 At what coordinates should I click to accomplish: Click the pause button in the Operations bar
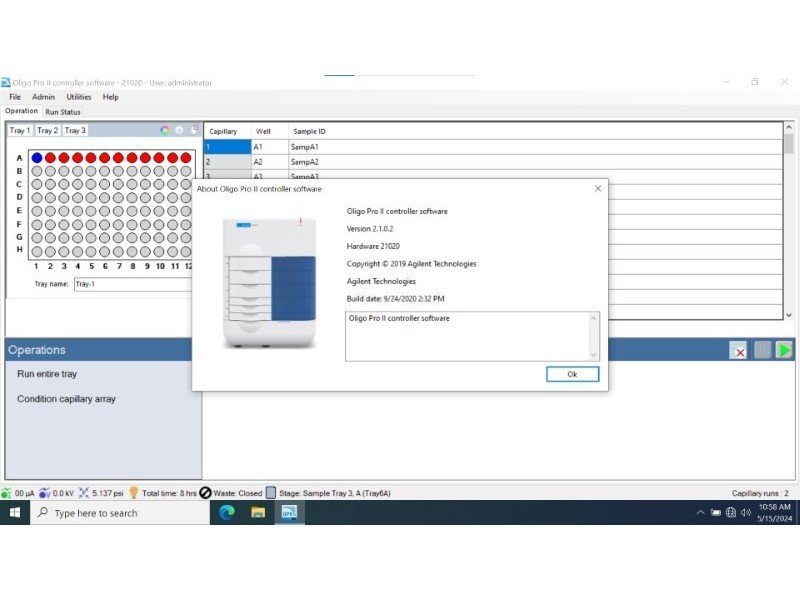(762, 350)
